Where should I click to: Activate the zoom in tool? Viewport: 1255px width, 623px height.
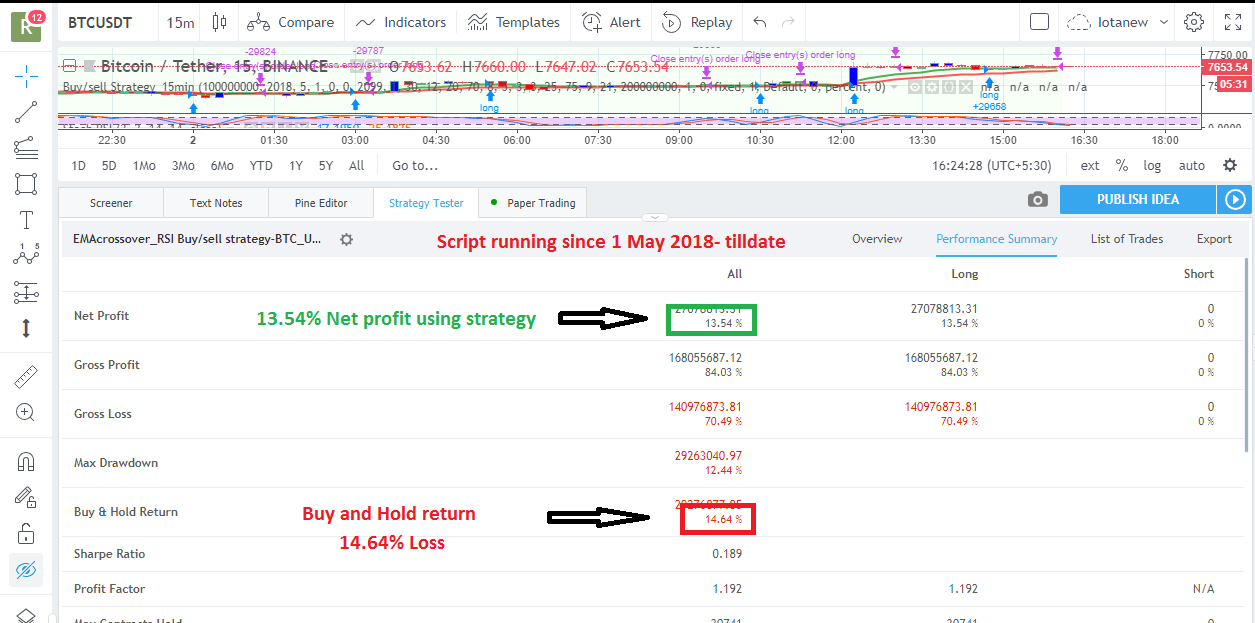(x=26, y=412)
